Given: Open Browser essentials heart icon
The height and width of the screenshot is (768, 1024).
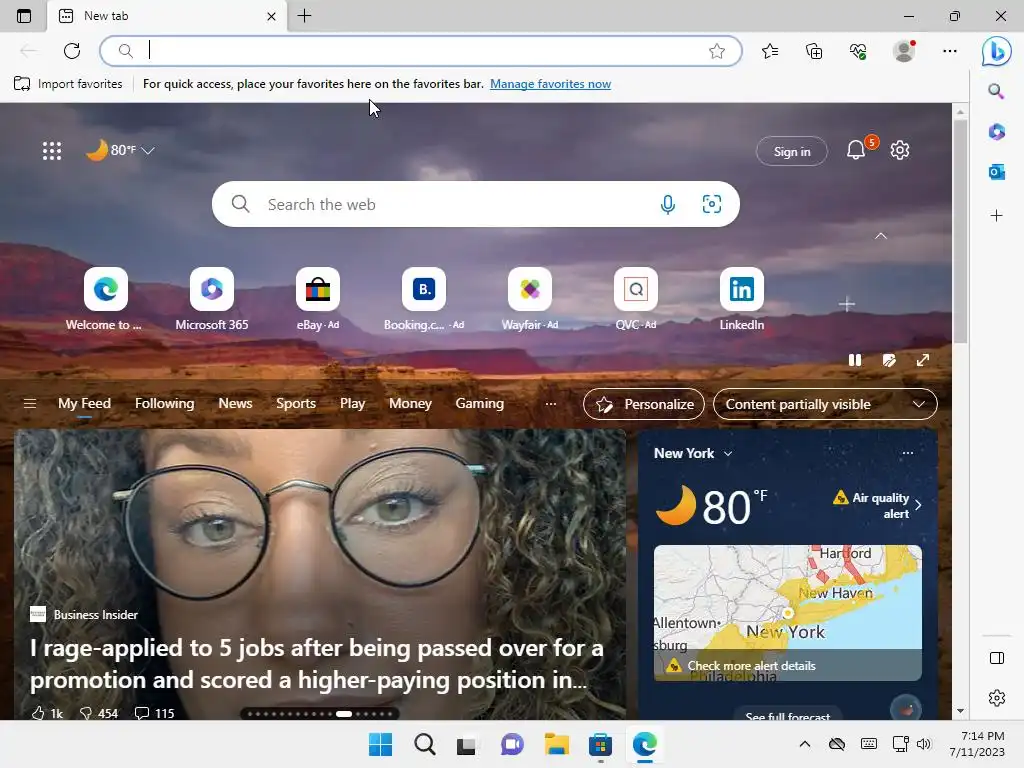Looking at the screenshot, I should coord(858,51).
